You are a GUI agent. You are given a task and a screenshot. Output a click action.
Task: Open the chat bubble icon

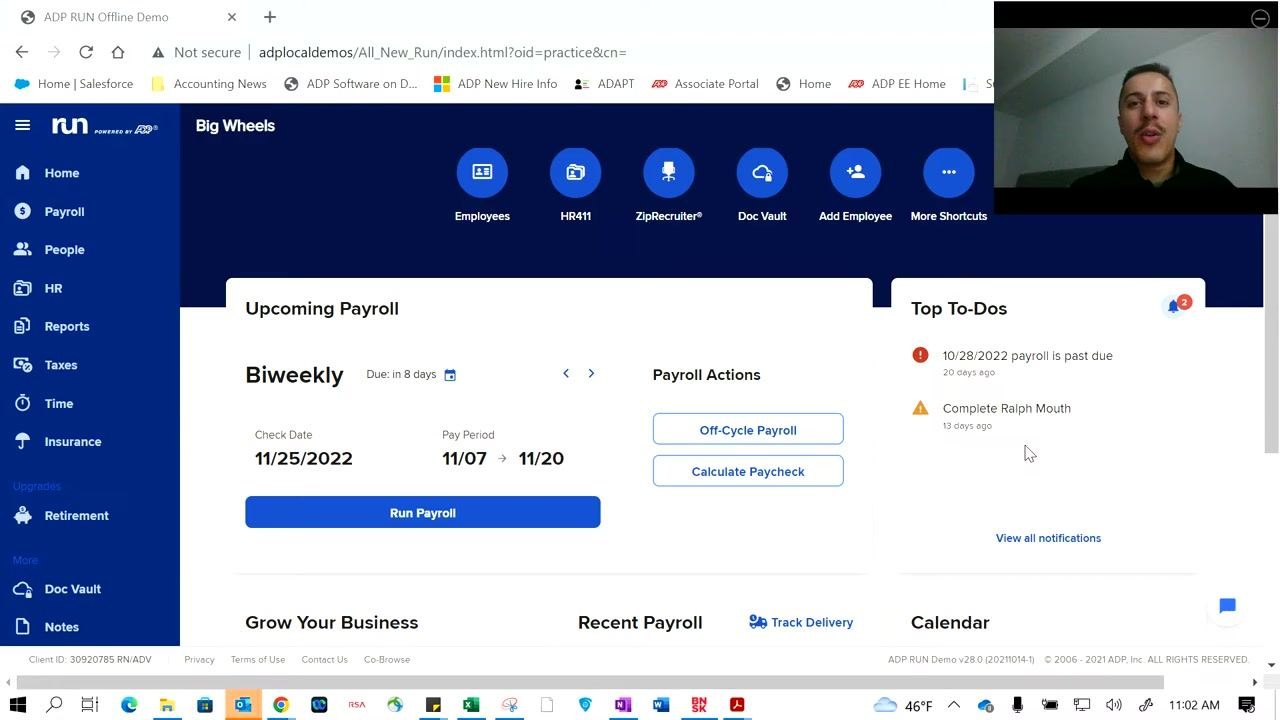click(1227, 606)
